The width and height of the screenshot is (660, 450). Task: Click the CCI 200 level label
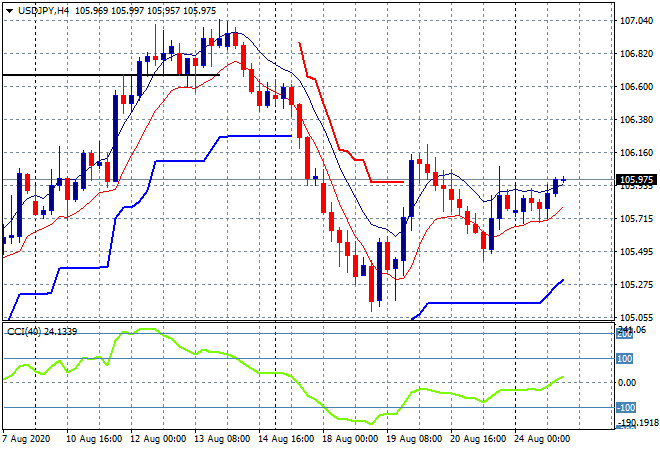[x=624, y=334]
